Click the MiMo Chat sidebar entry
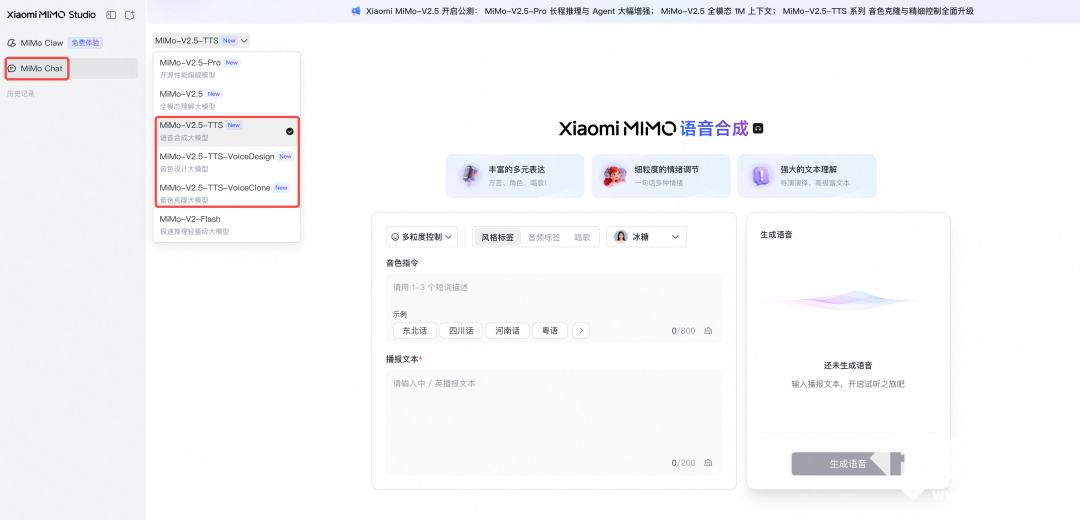1080x520 pixels. click(42, 68)
